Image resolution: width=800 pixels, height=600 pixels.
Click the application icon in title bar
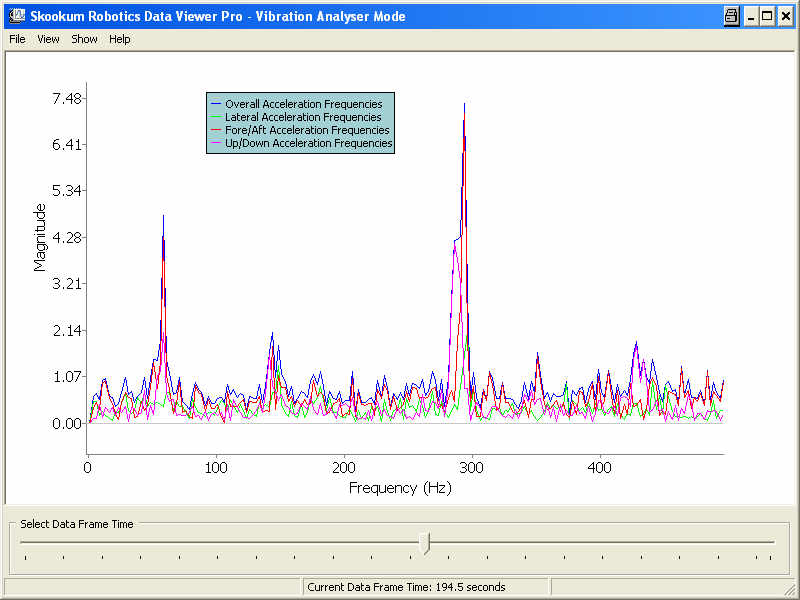tap(17, 16)
